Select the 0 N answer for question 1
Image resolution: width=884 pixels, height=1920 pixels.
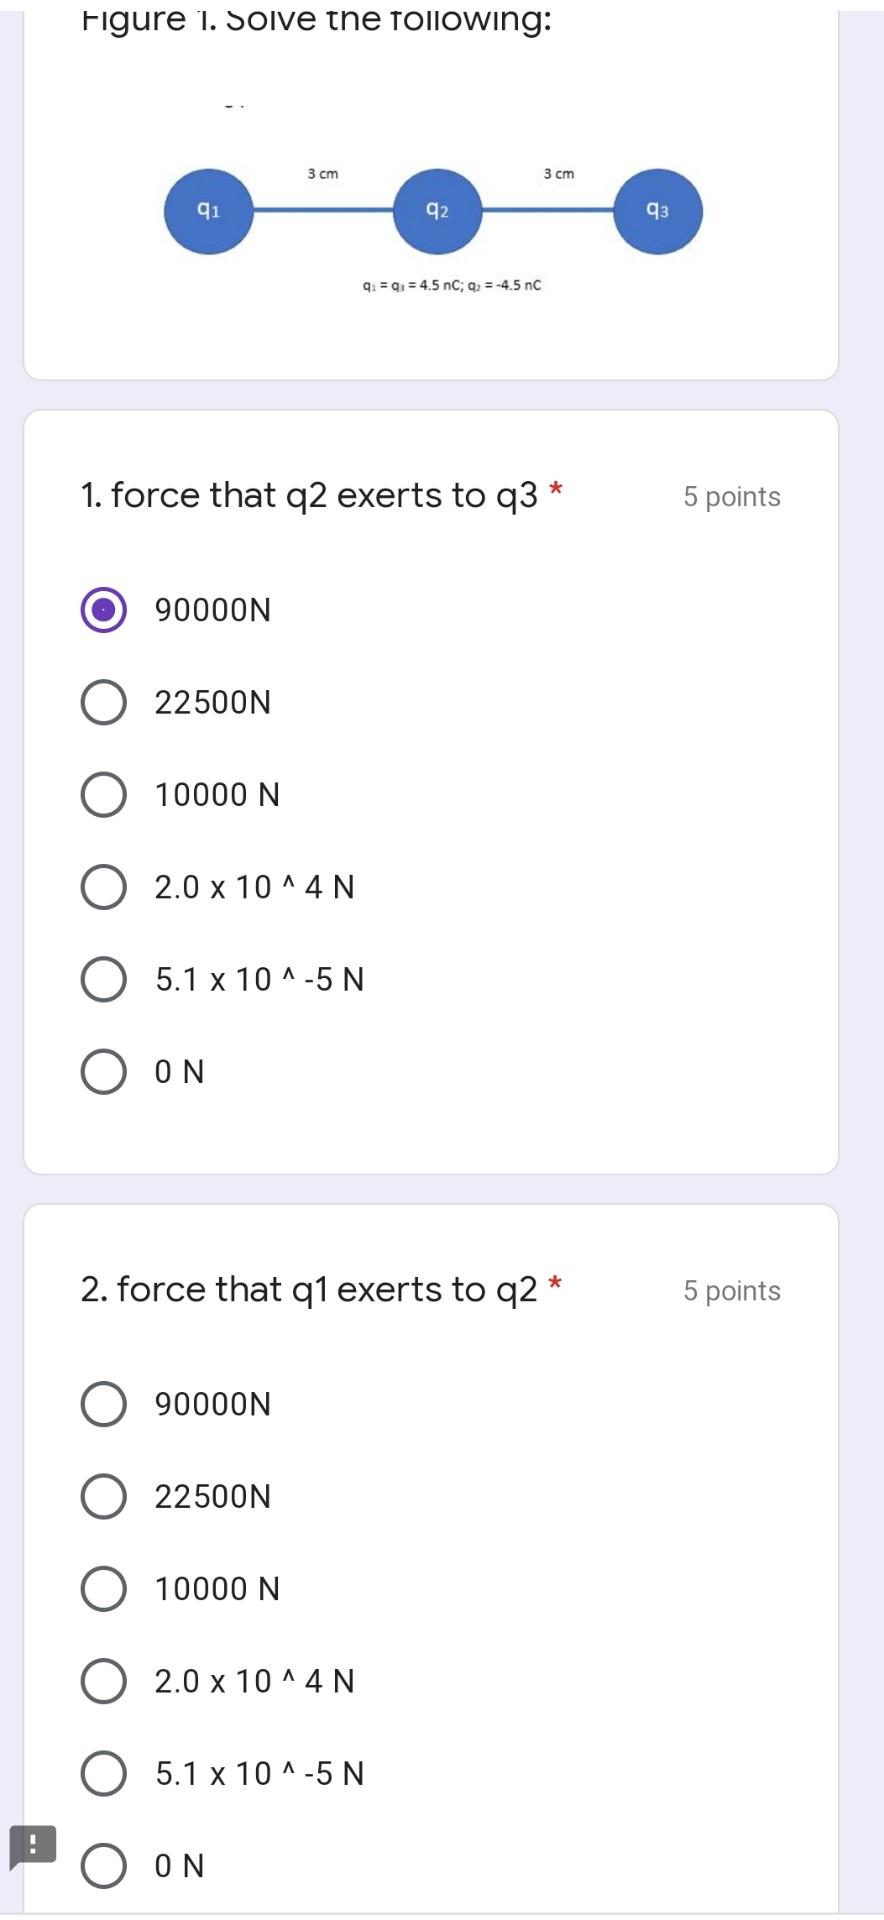[x=102, y=1071]
